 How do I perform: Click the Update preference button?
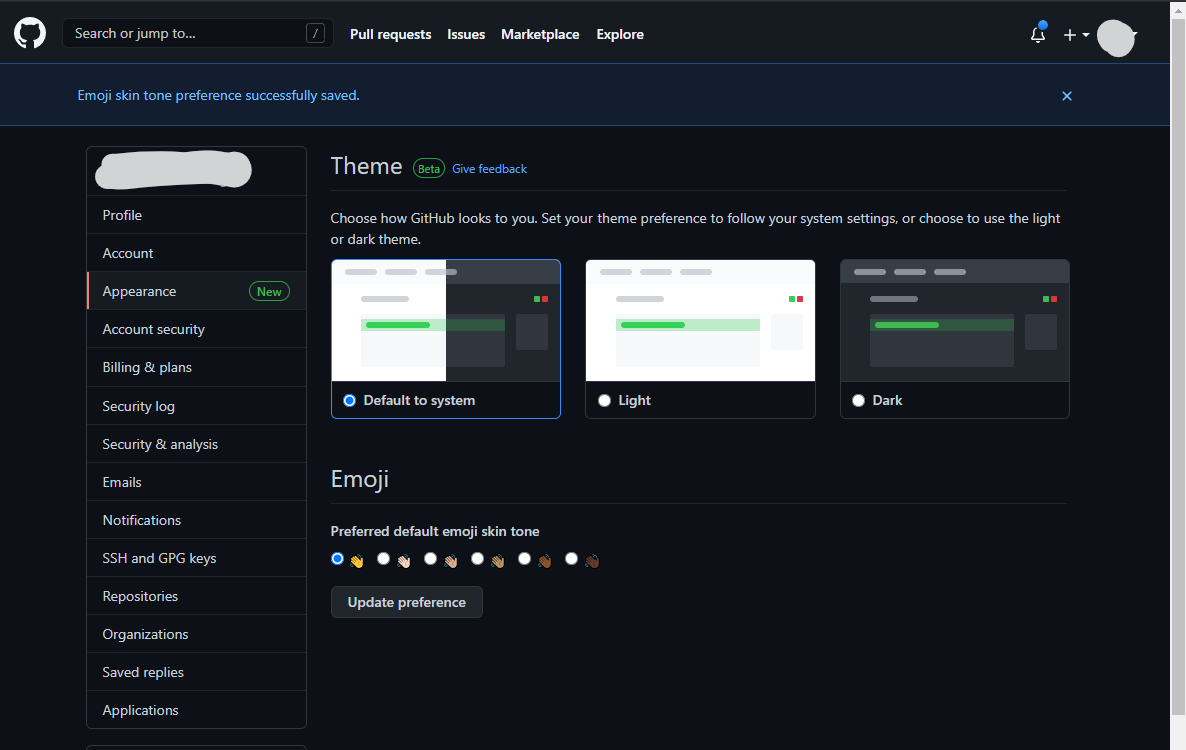click(x=407, y=603)
